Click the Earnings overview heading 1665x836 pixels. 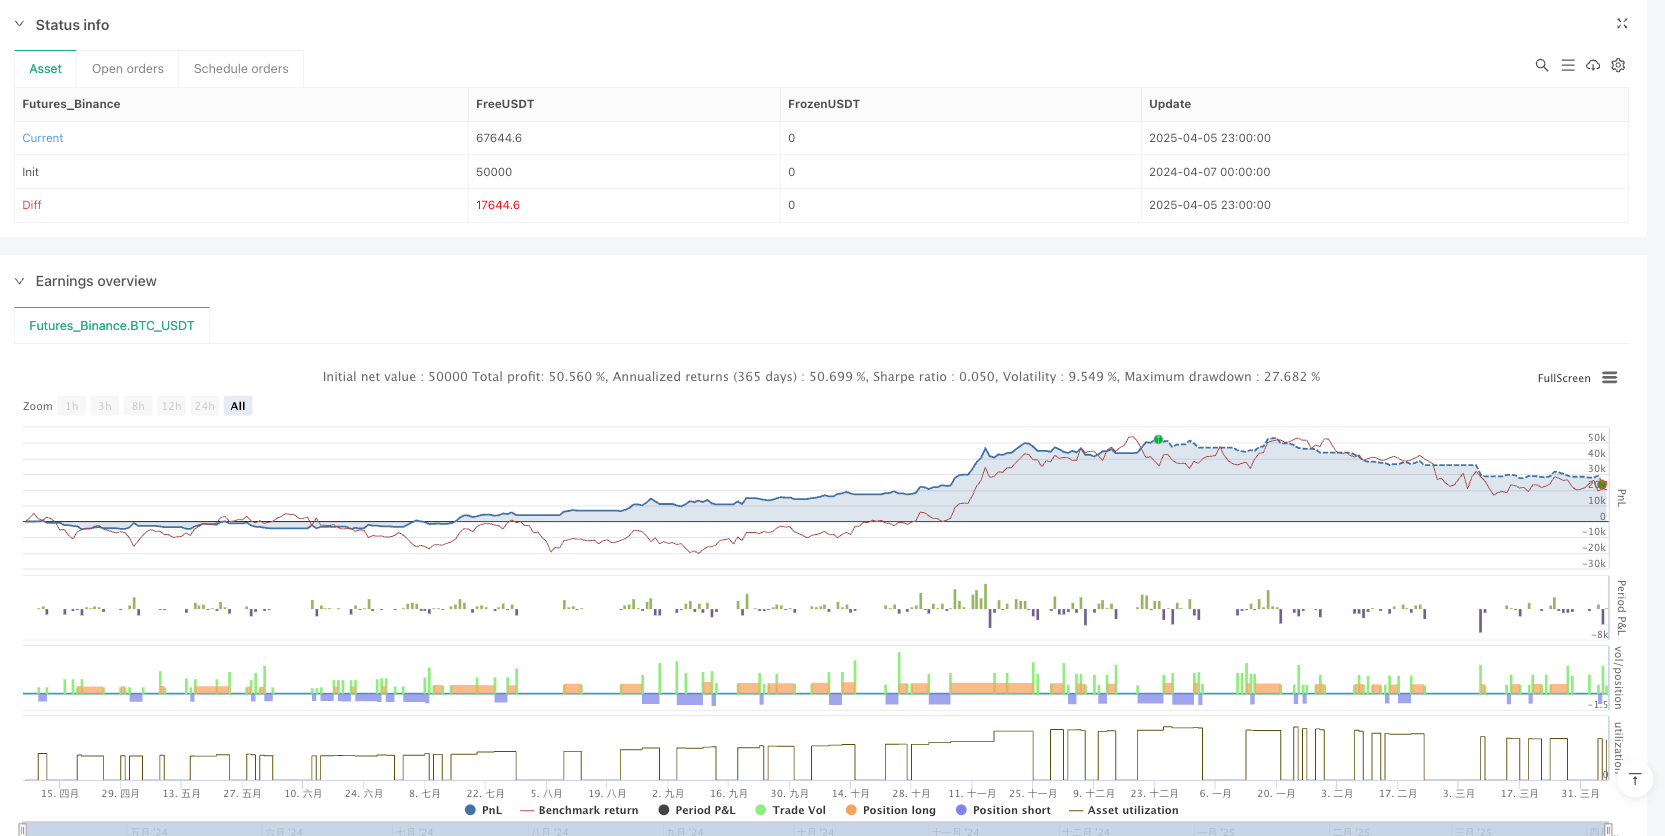click(96, 281)
